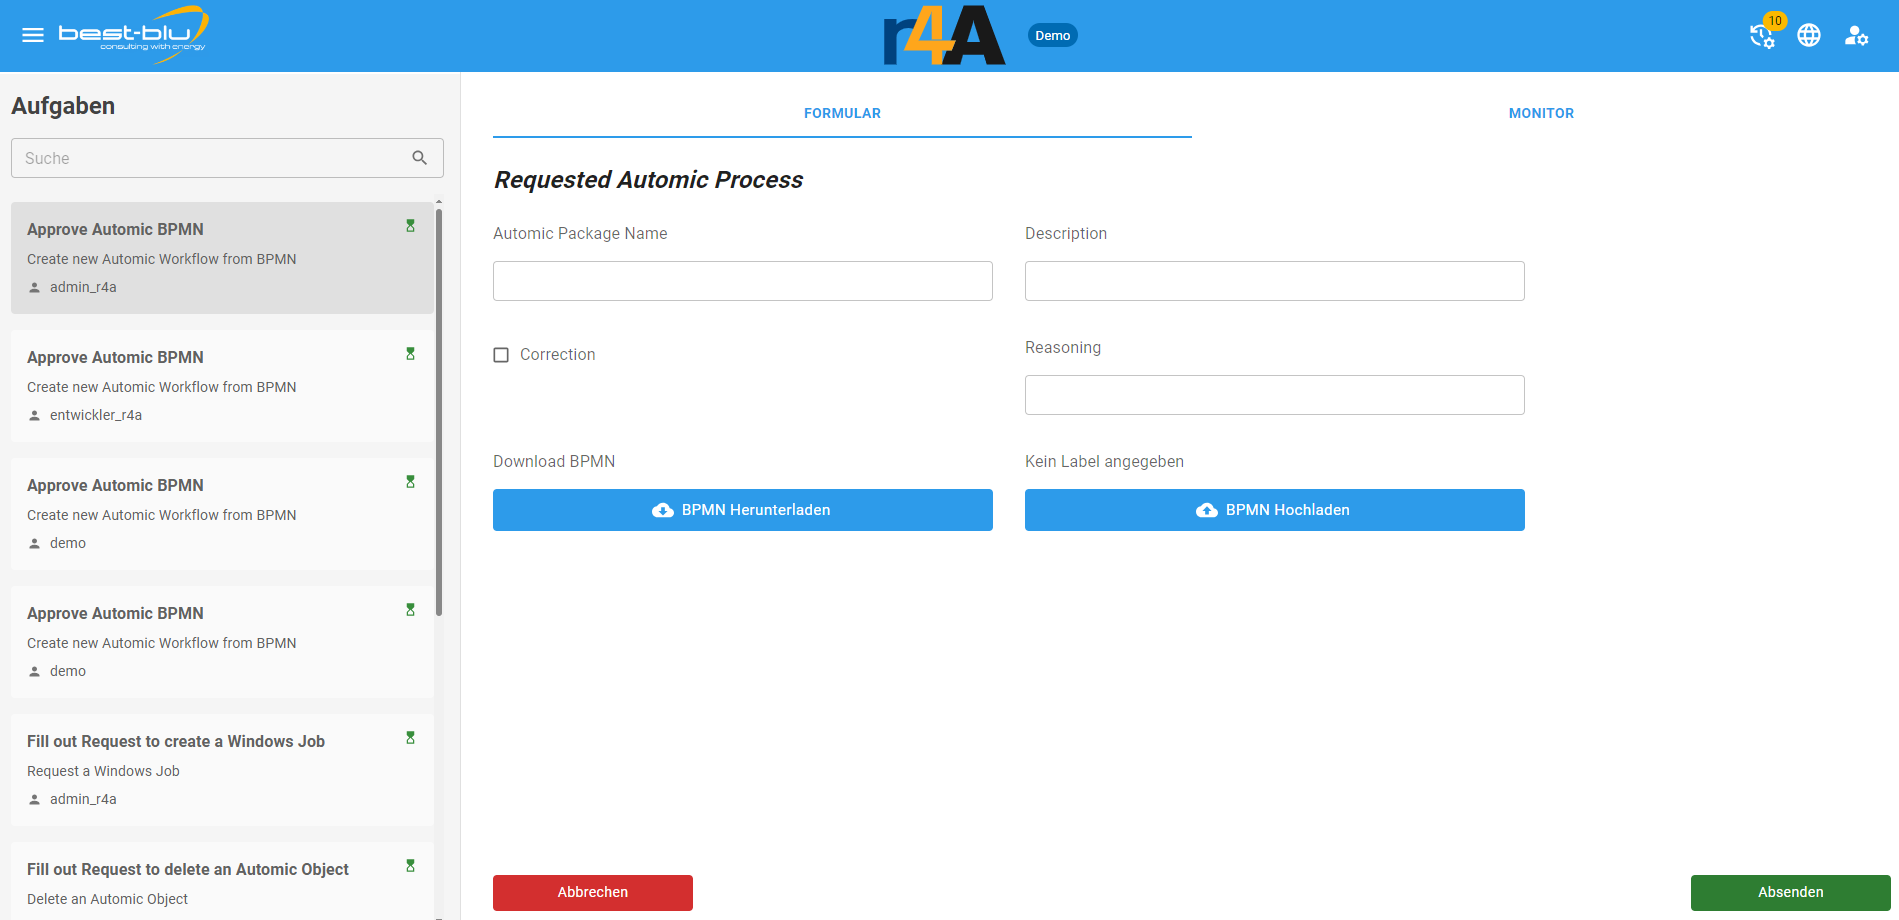The width and height of the screenshot is (1899, 920).
Task: Click into the Reasoning text field
Action: click(x=1274, y=395)
